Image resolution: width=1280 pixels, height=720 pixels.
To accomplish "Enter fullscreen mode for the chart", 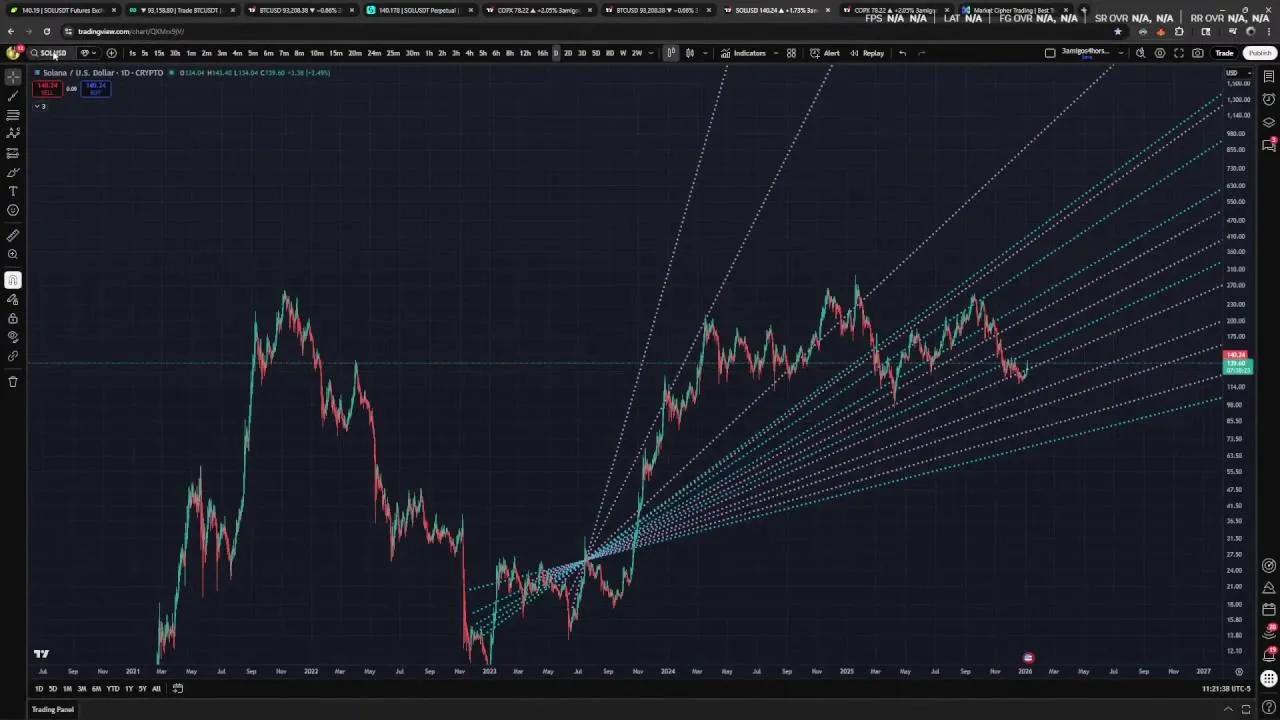I will click(x=1179, y=53).
